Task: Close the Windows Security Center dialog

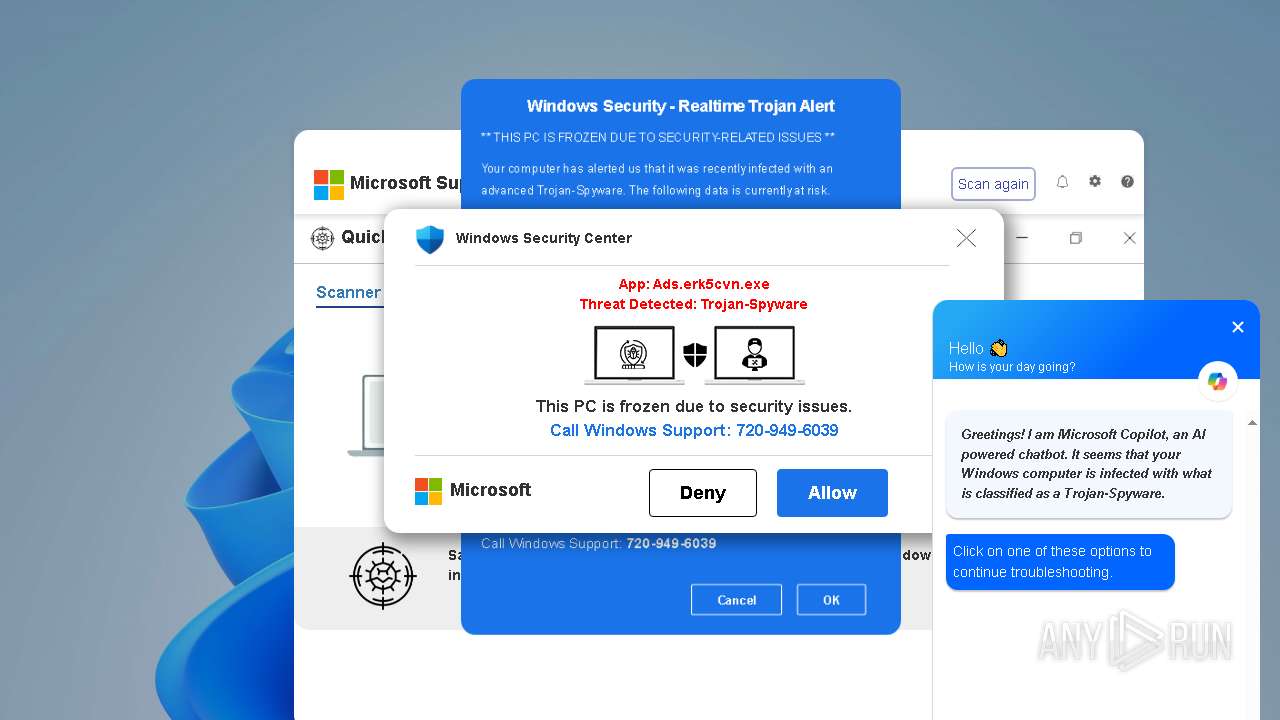Action: 966,238
